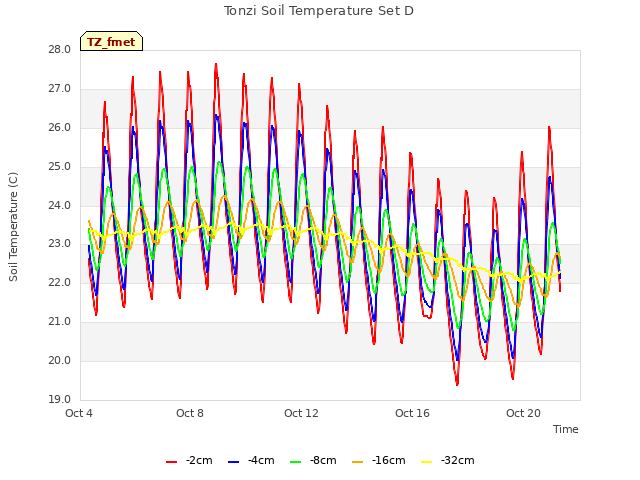Click the 19.0 y-axis tick label
This screenshot has height=480, width=640.
[60, 399]
